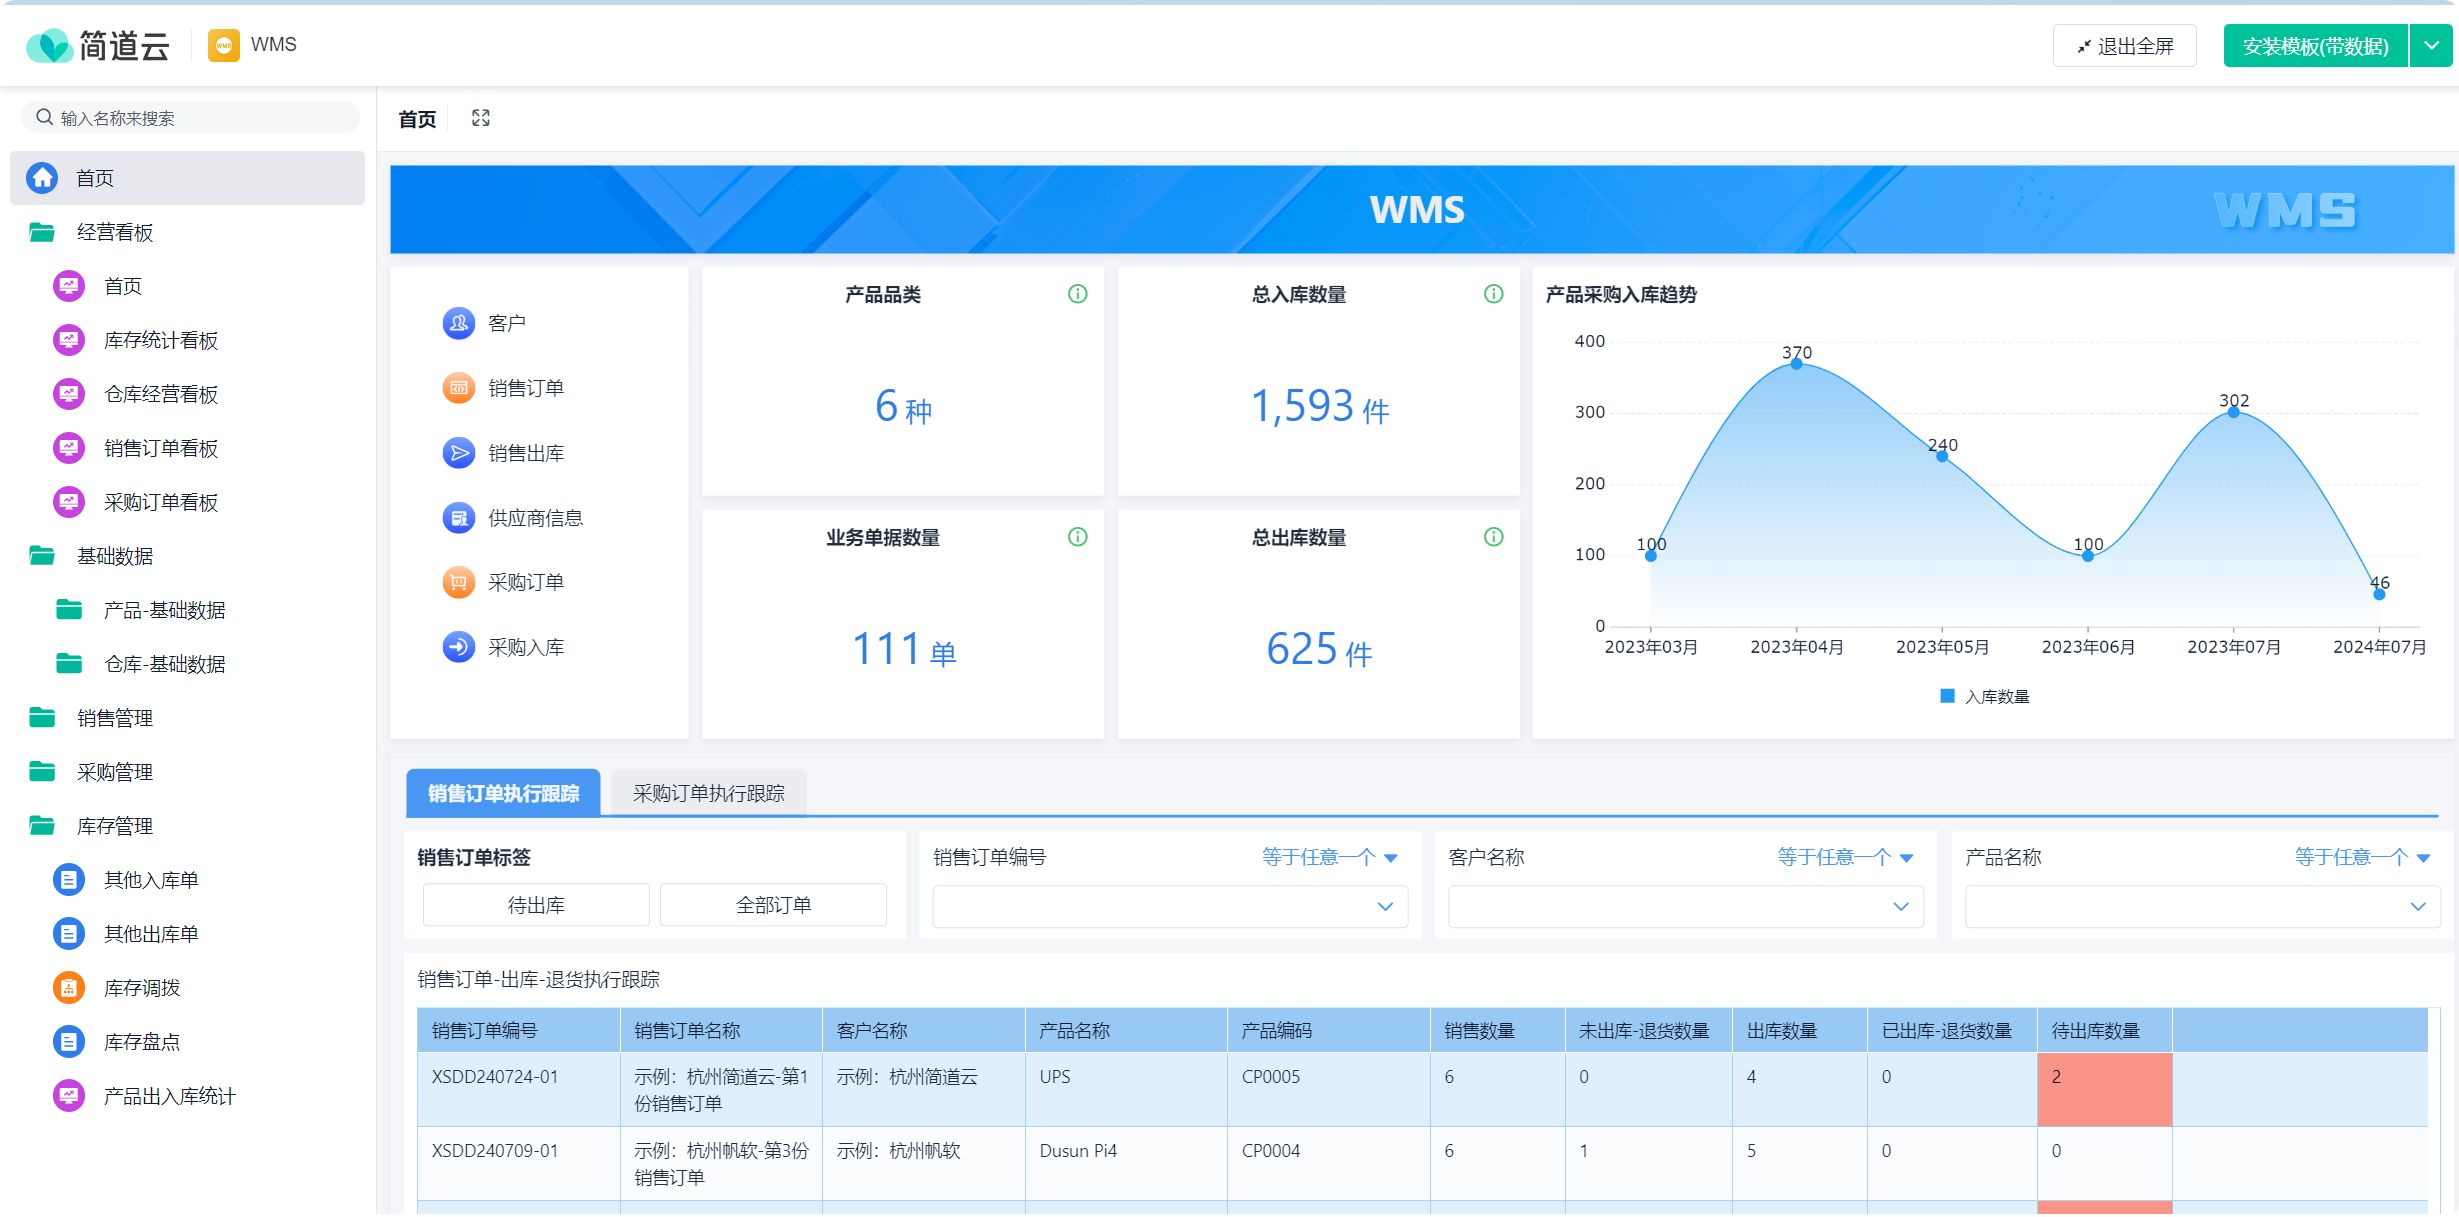
Task: Open the 采购入库 shortcut icon
Action: [458, 647]
